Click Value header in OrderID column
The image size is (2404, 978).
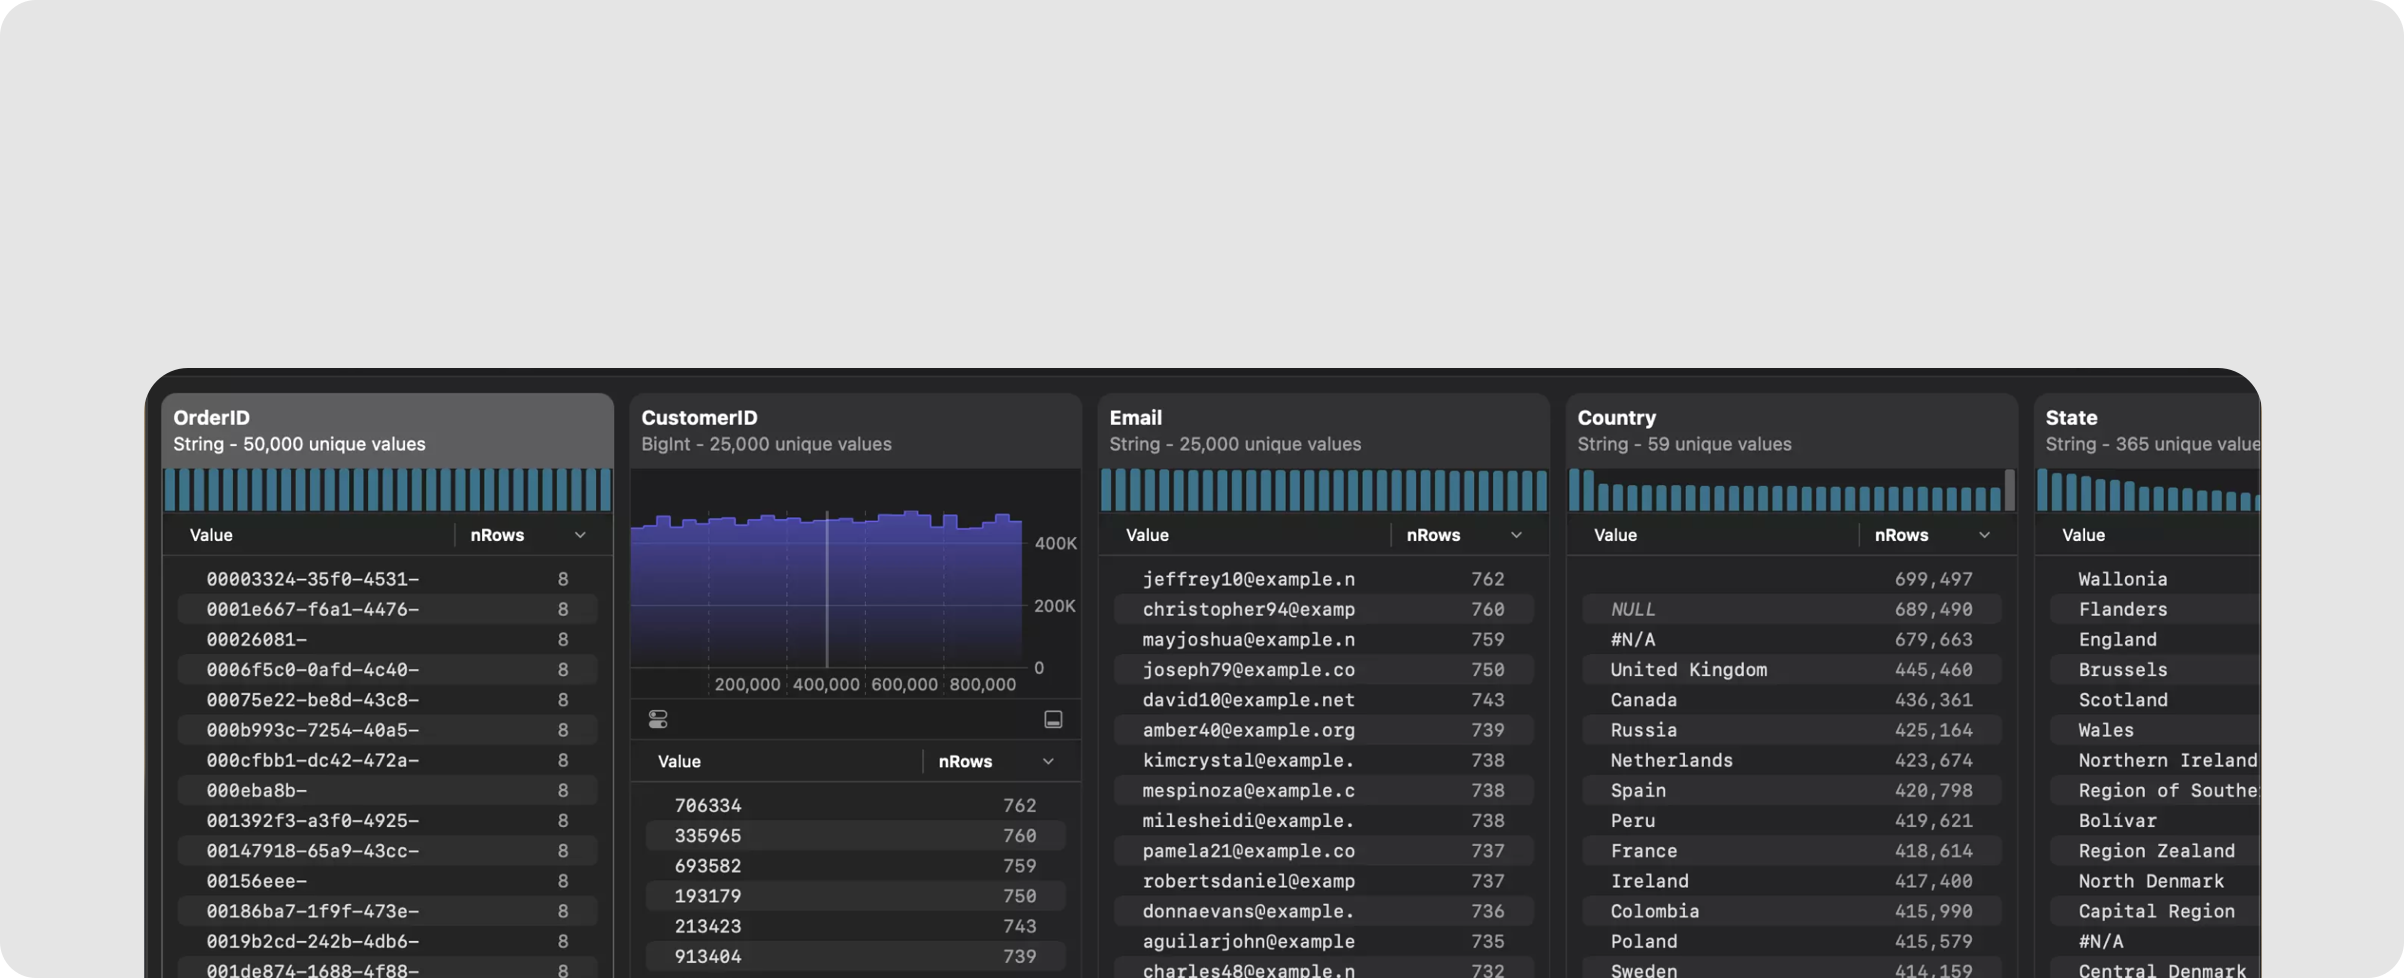[211, 535]
